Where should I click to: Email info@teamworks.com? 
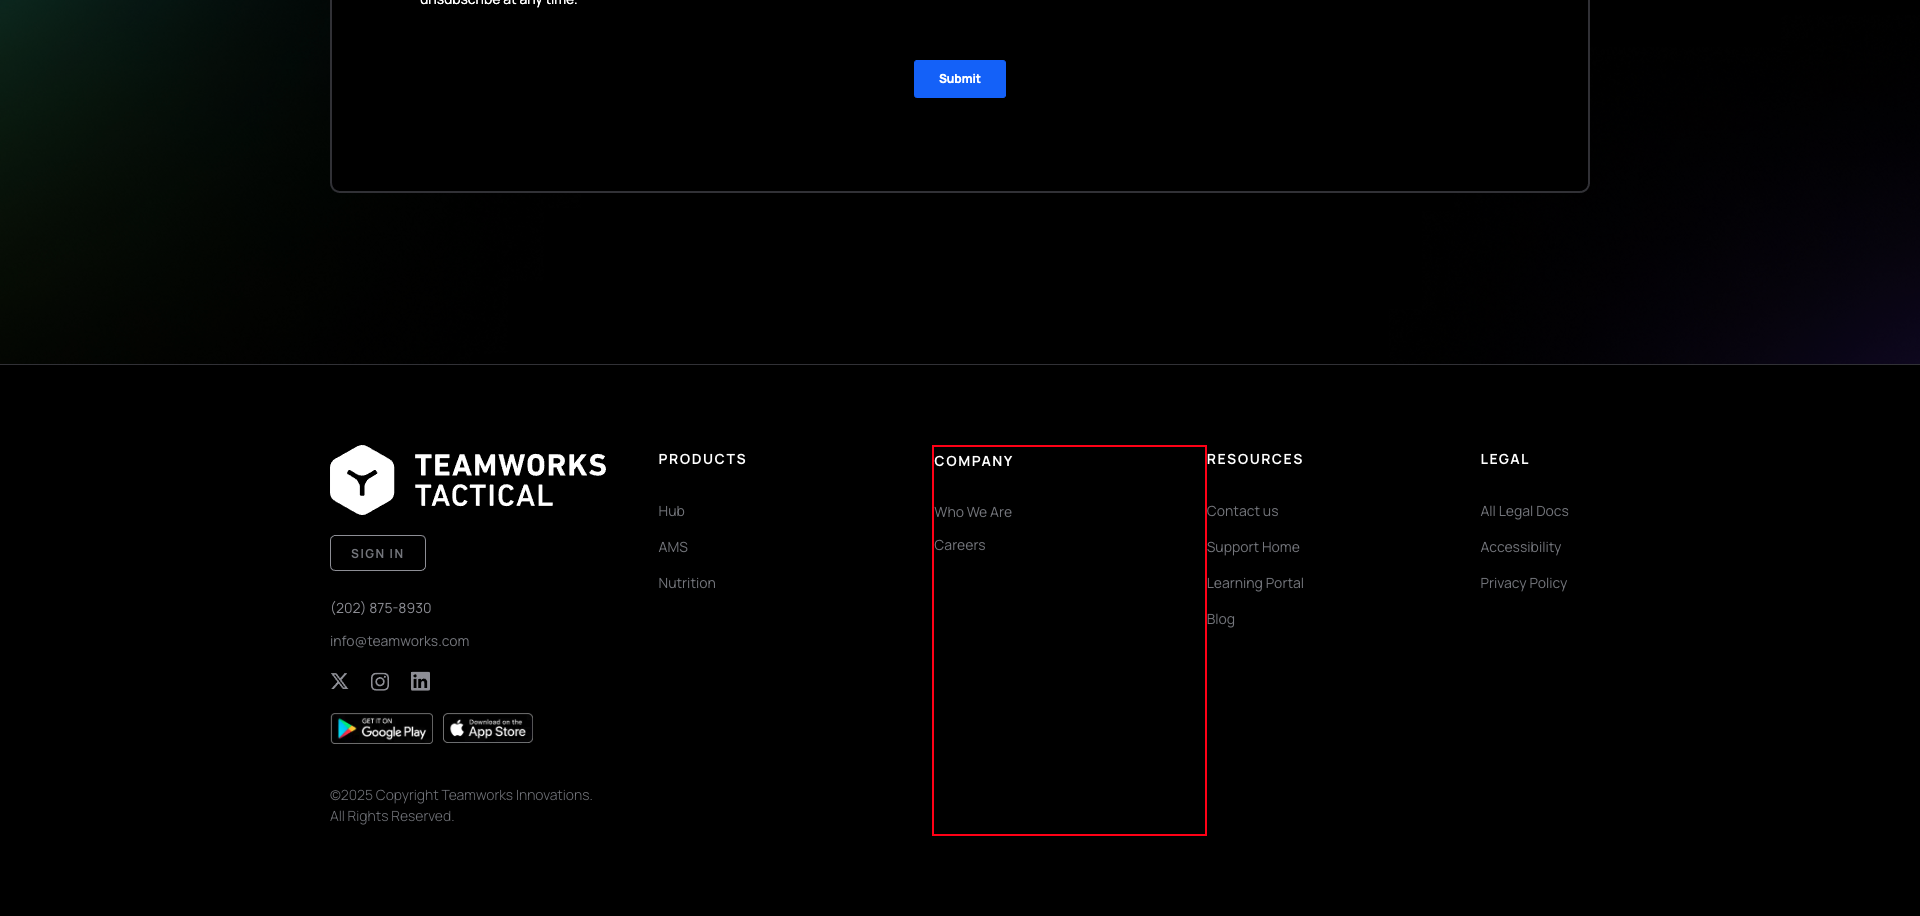point(399,640)
